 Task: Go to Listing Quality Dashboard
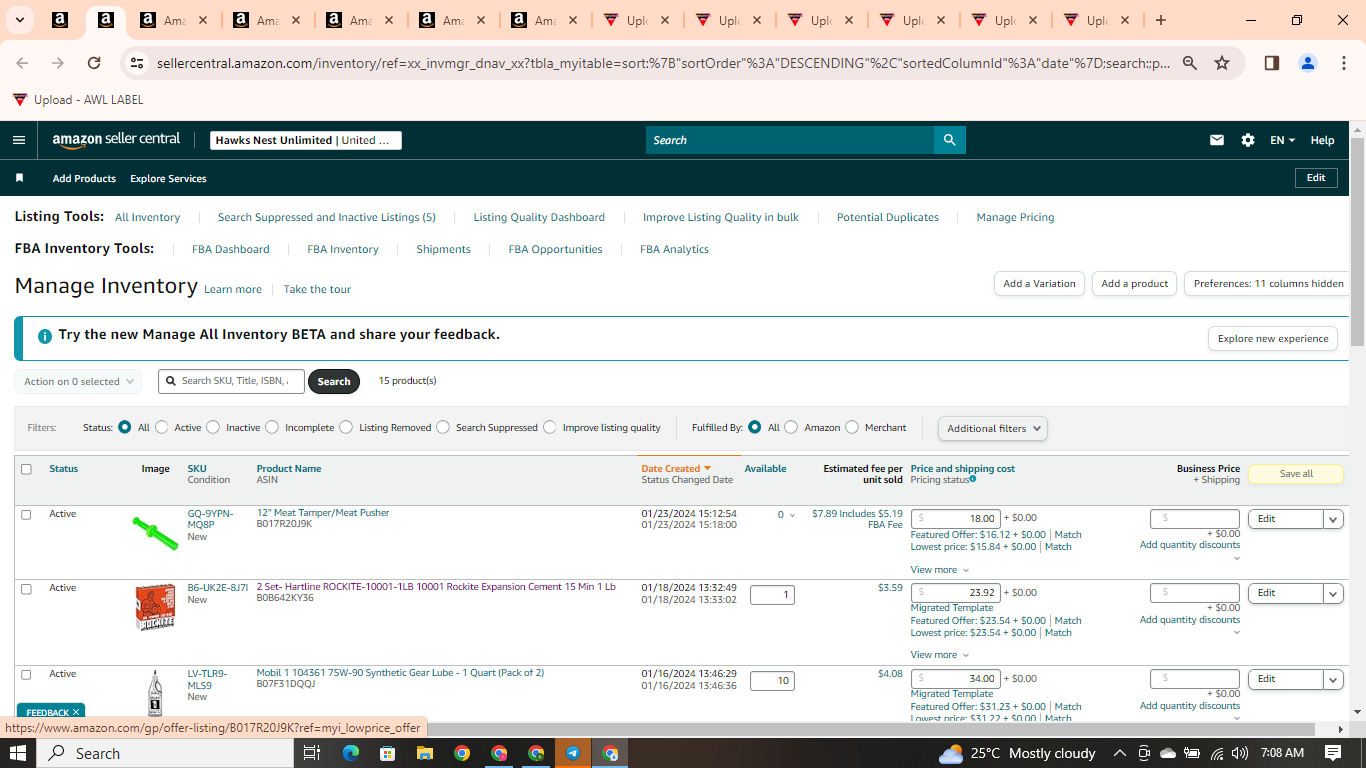tap(539, 217)
